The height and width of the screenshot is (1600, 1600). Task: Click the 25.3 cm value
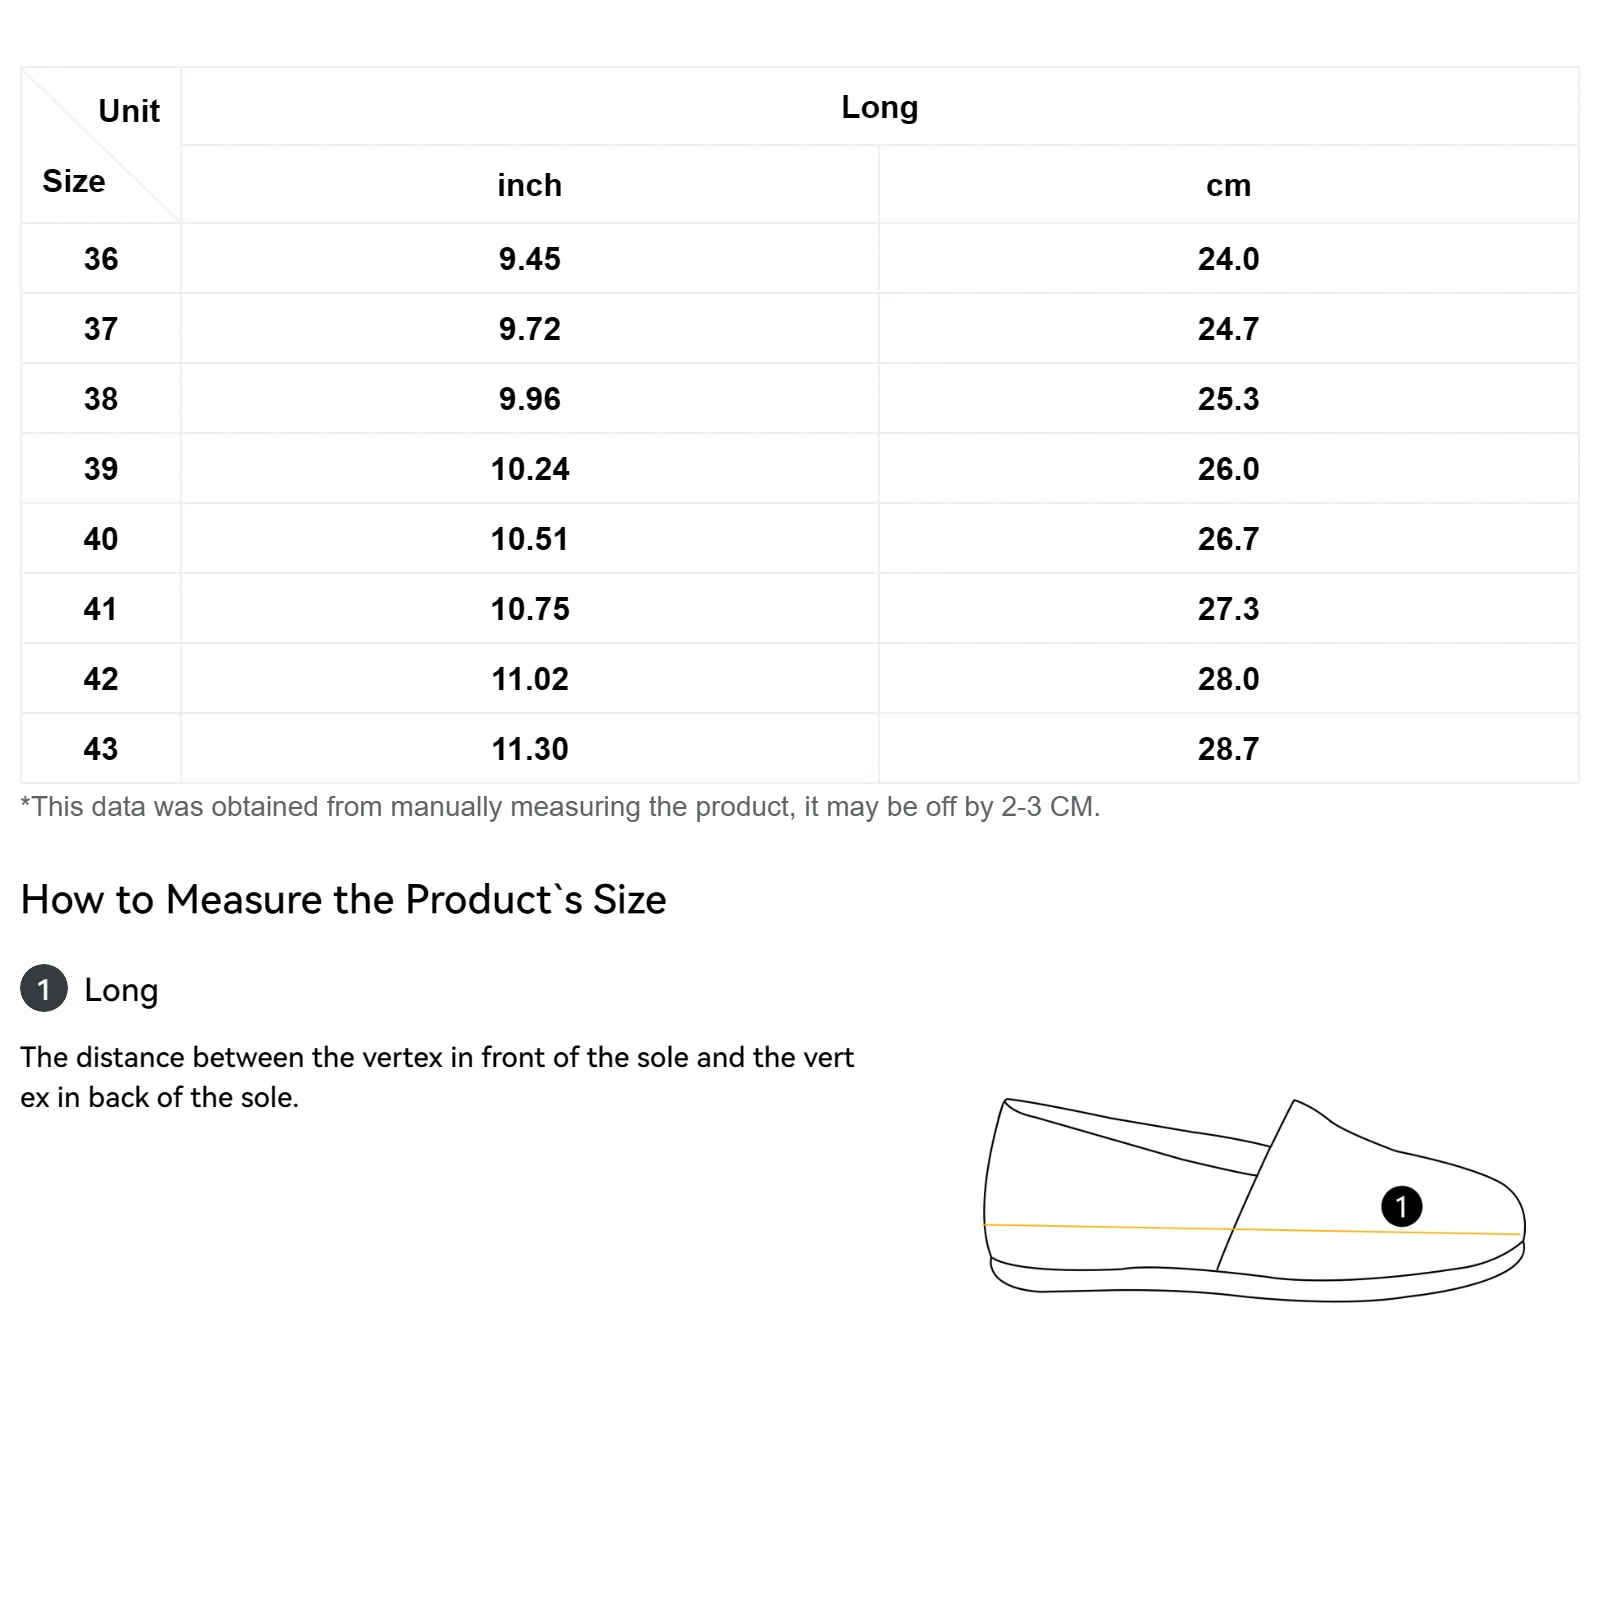click(x=1228, y=399)
